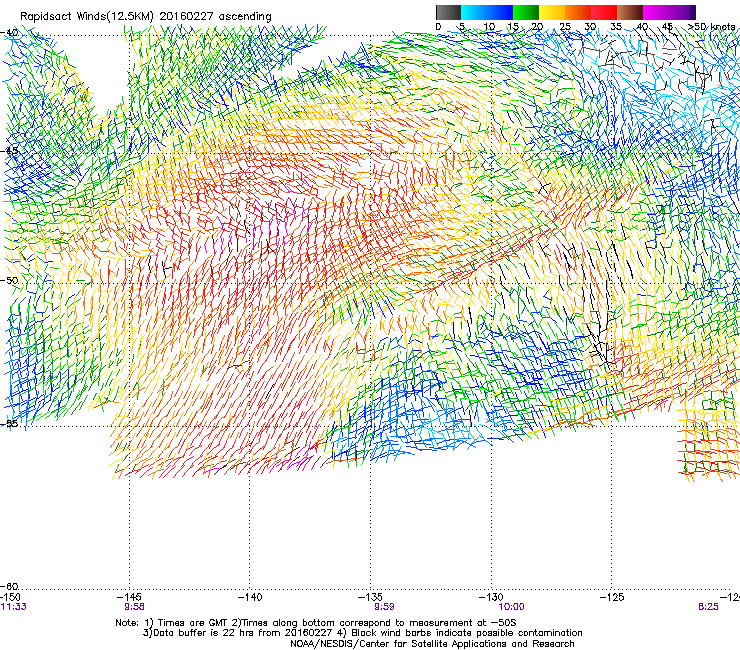Click the -45 latitude axis label

(x=9, y=151)
